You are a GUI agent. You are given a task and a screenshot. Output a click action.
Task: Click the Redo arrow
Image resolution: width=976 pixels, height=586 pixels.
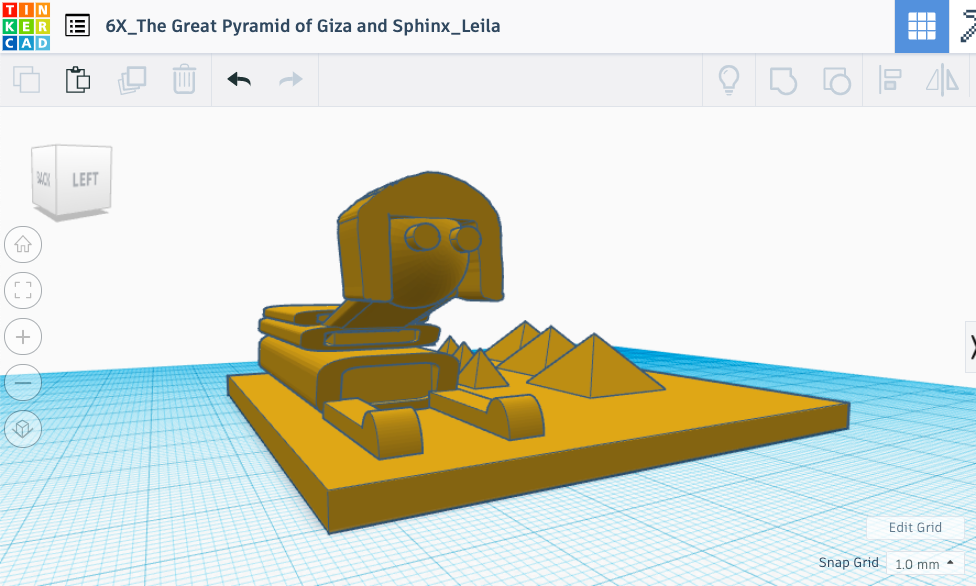pos(291,80)
